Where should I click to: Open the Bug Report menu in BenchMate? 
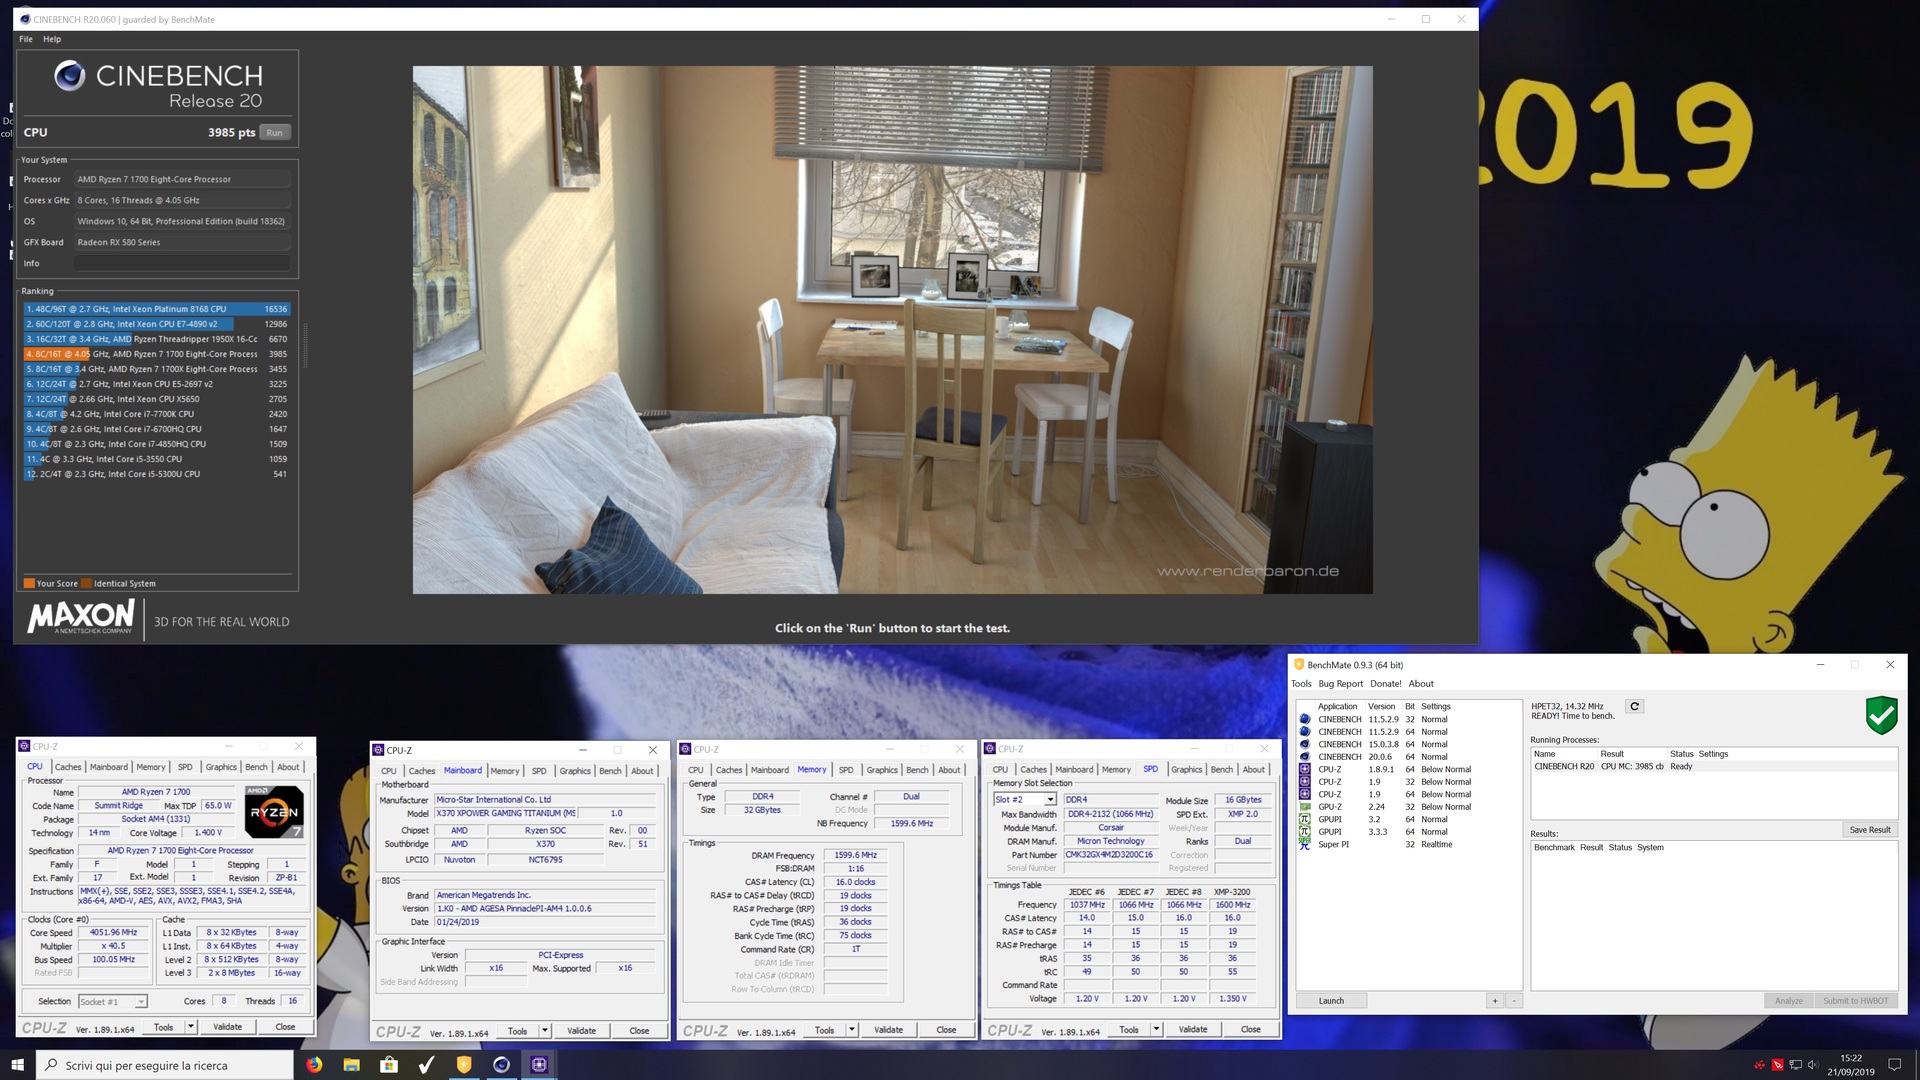coord(1341,684)
